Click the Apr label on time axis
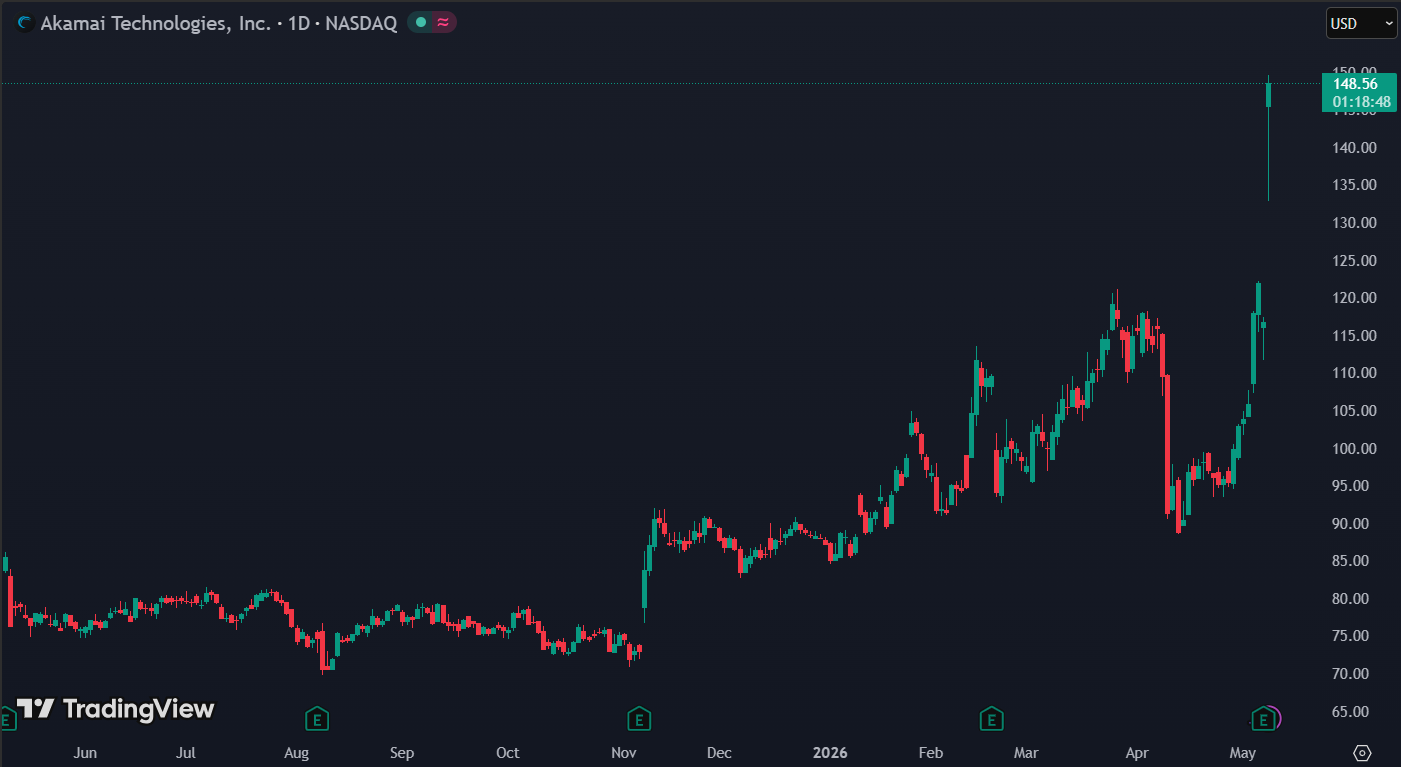The image size is (1401, 767). coord(1137,752)
